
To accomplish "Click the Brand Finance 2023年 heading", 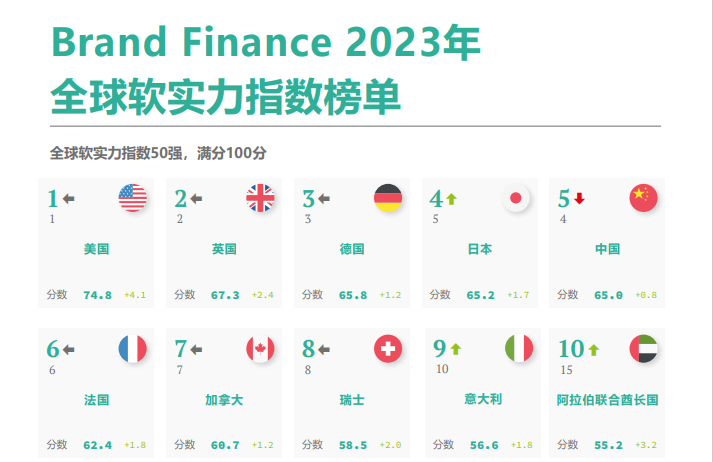I will [x=266, y=42].
